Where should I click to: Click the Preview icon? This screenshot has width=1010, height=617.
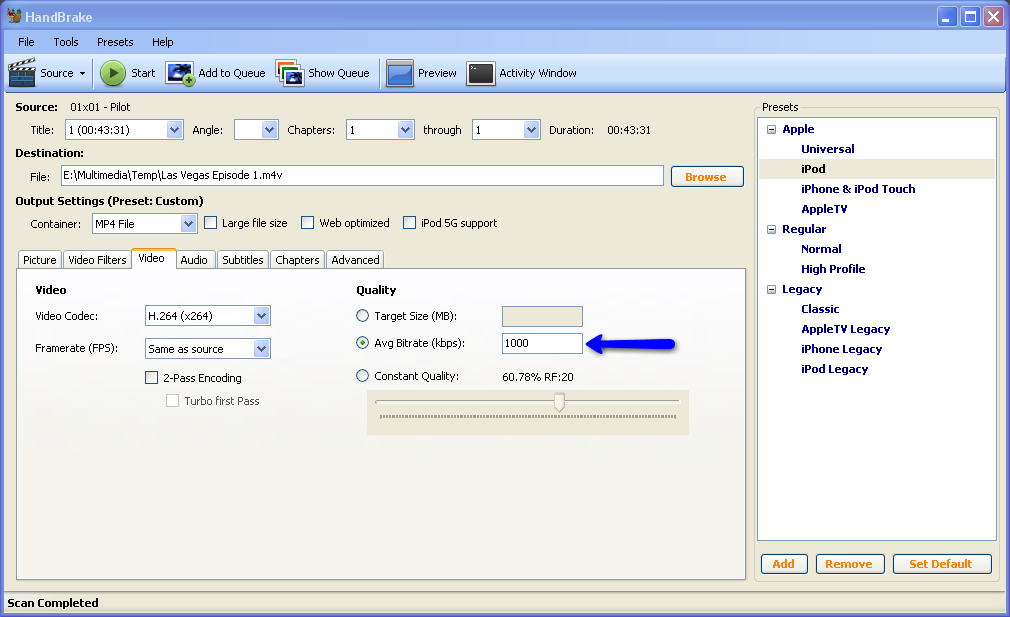(399, 73)
